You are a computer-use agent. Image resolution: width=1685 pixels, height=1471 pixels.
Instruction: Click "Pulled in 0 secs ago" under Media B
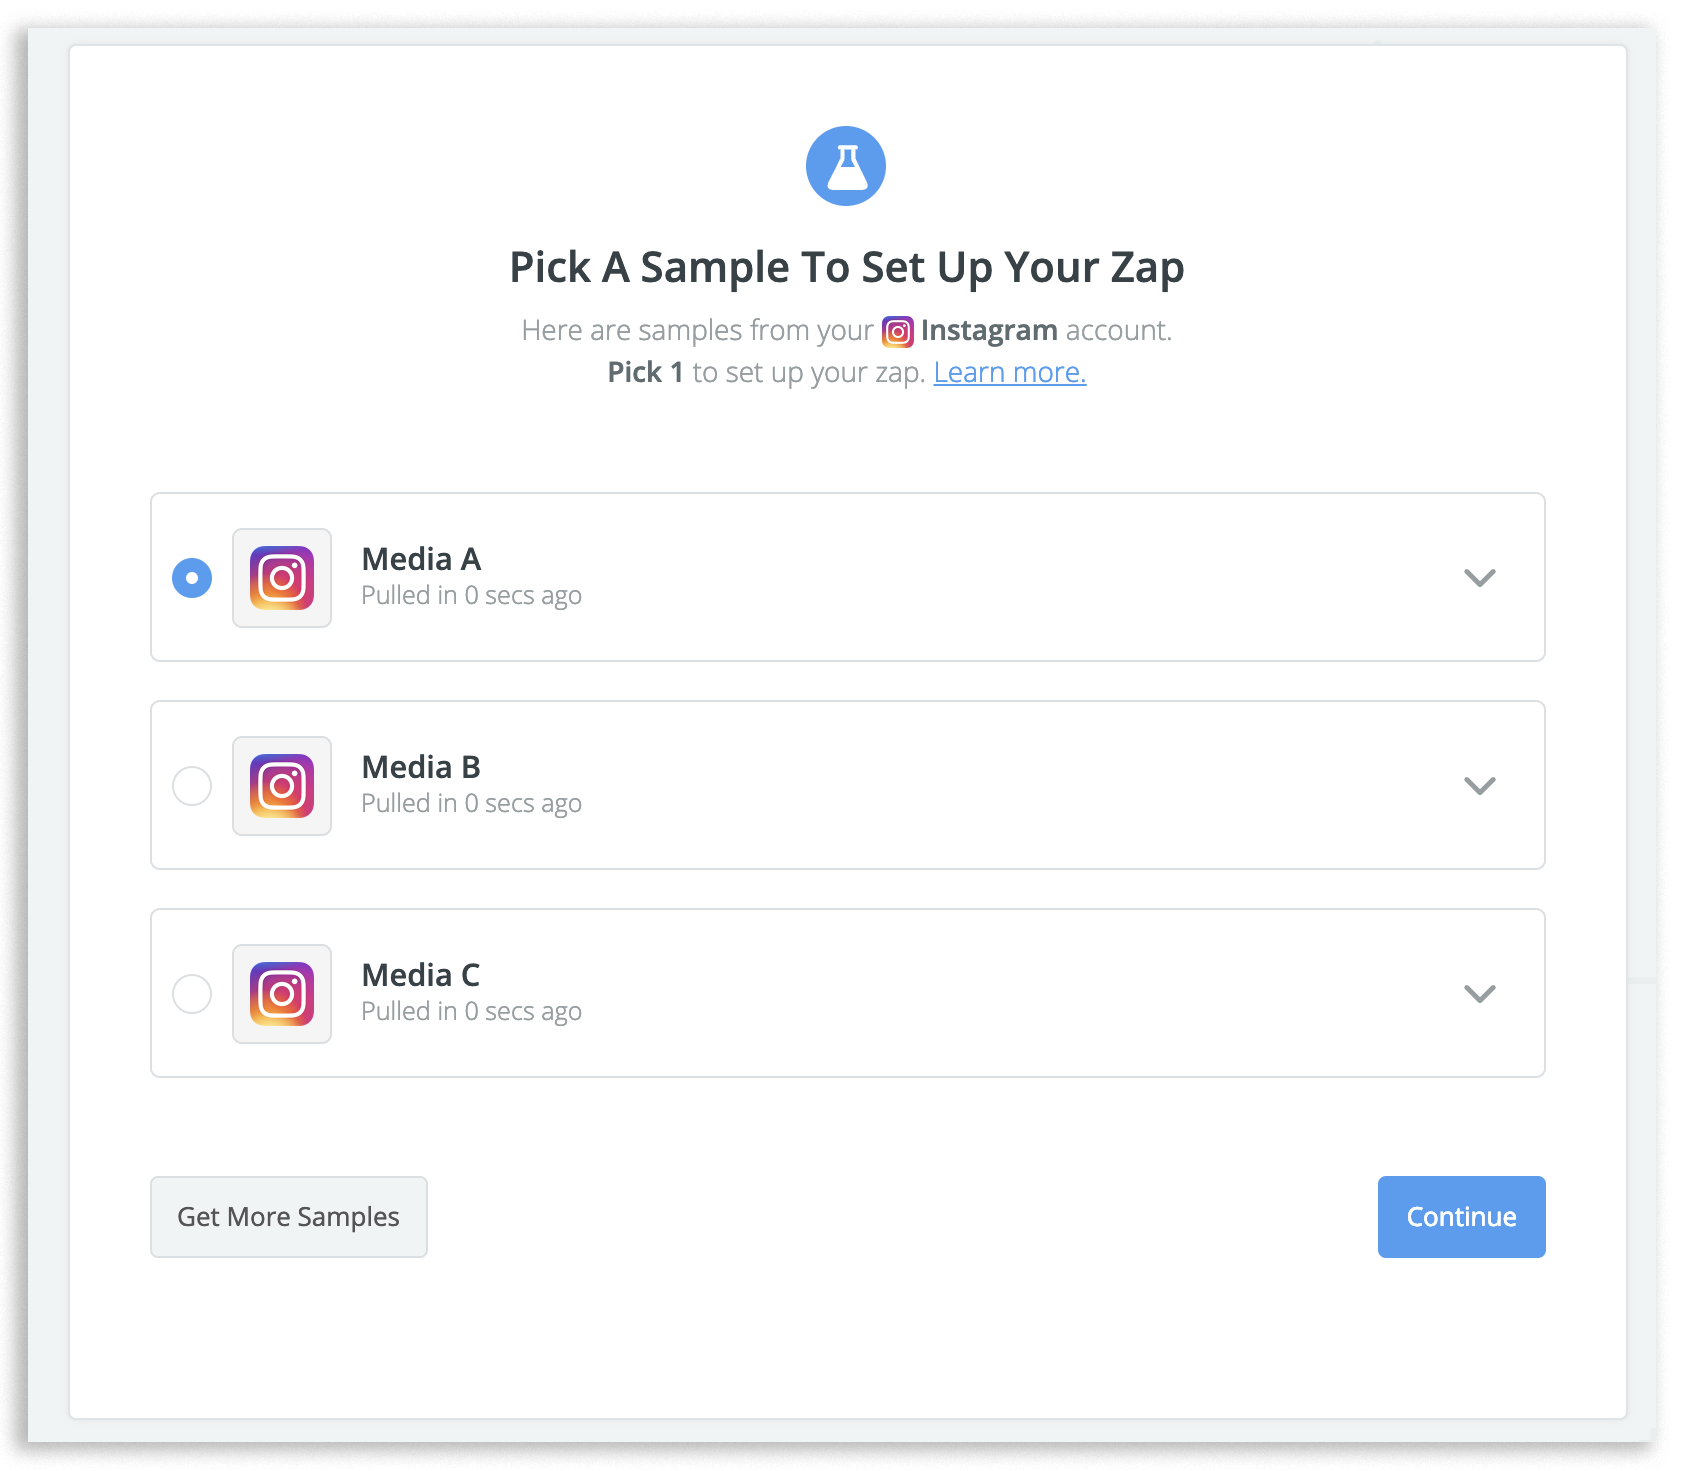(471, 804)
